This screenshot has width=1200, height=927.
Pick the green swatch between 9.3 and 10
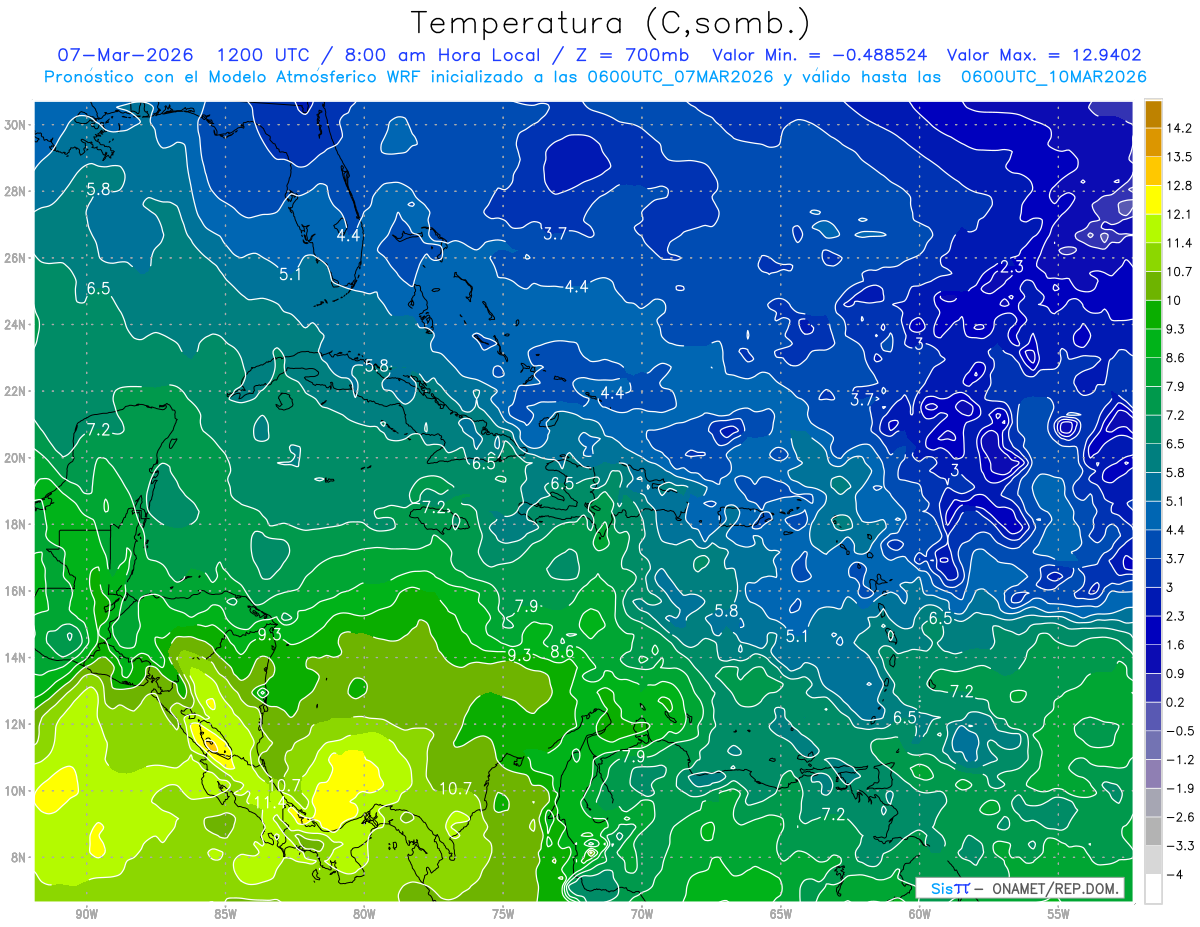point(1153,314)
